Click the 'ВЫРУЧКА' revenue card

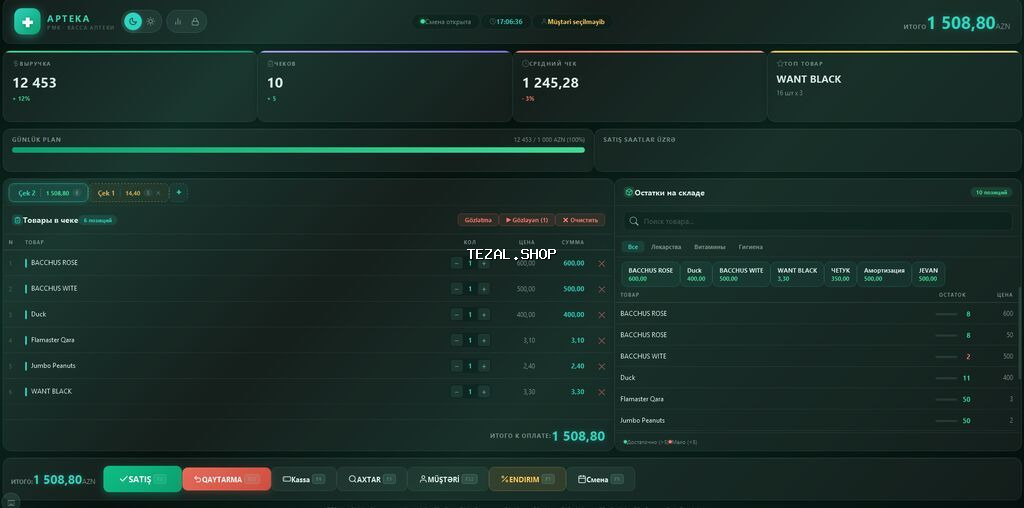tap(130, 87)
